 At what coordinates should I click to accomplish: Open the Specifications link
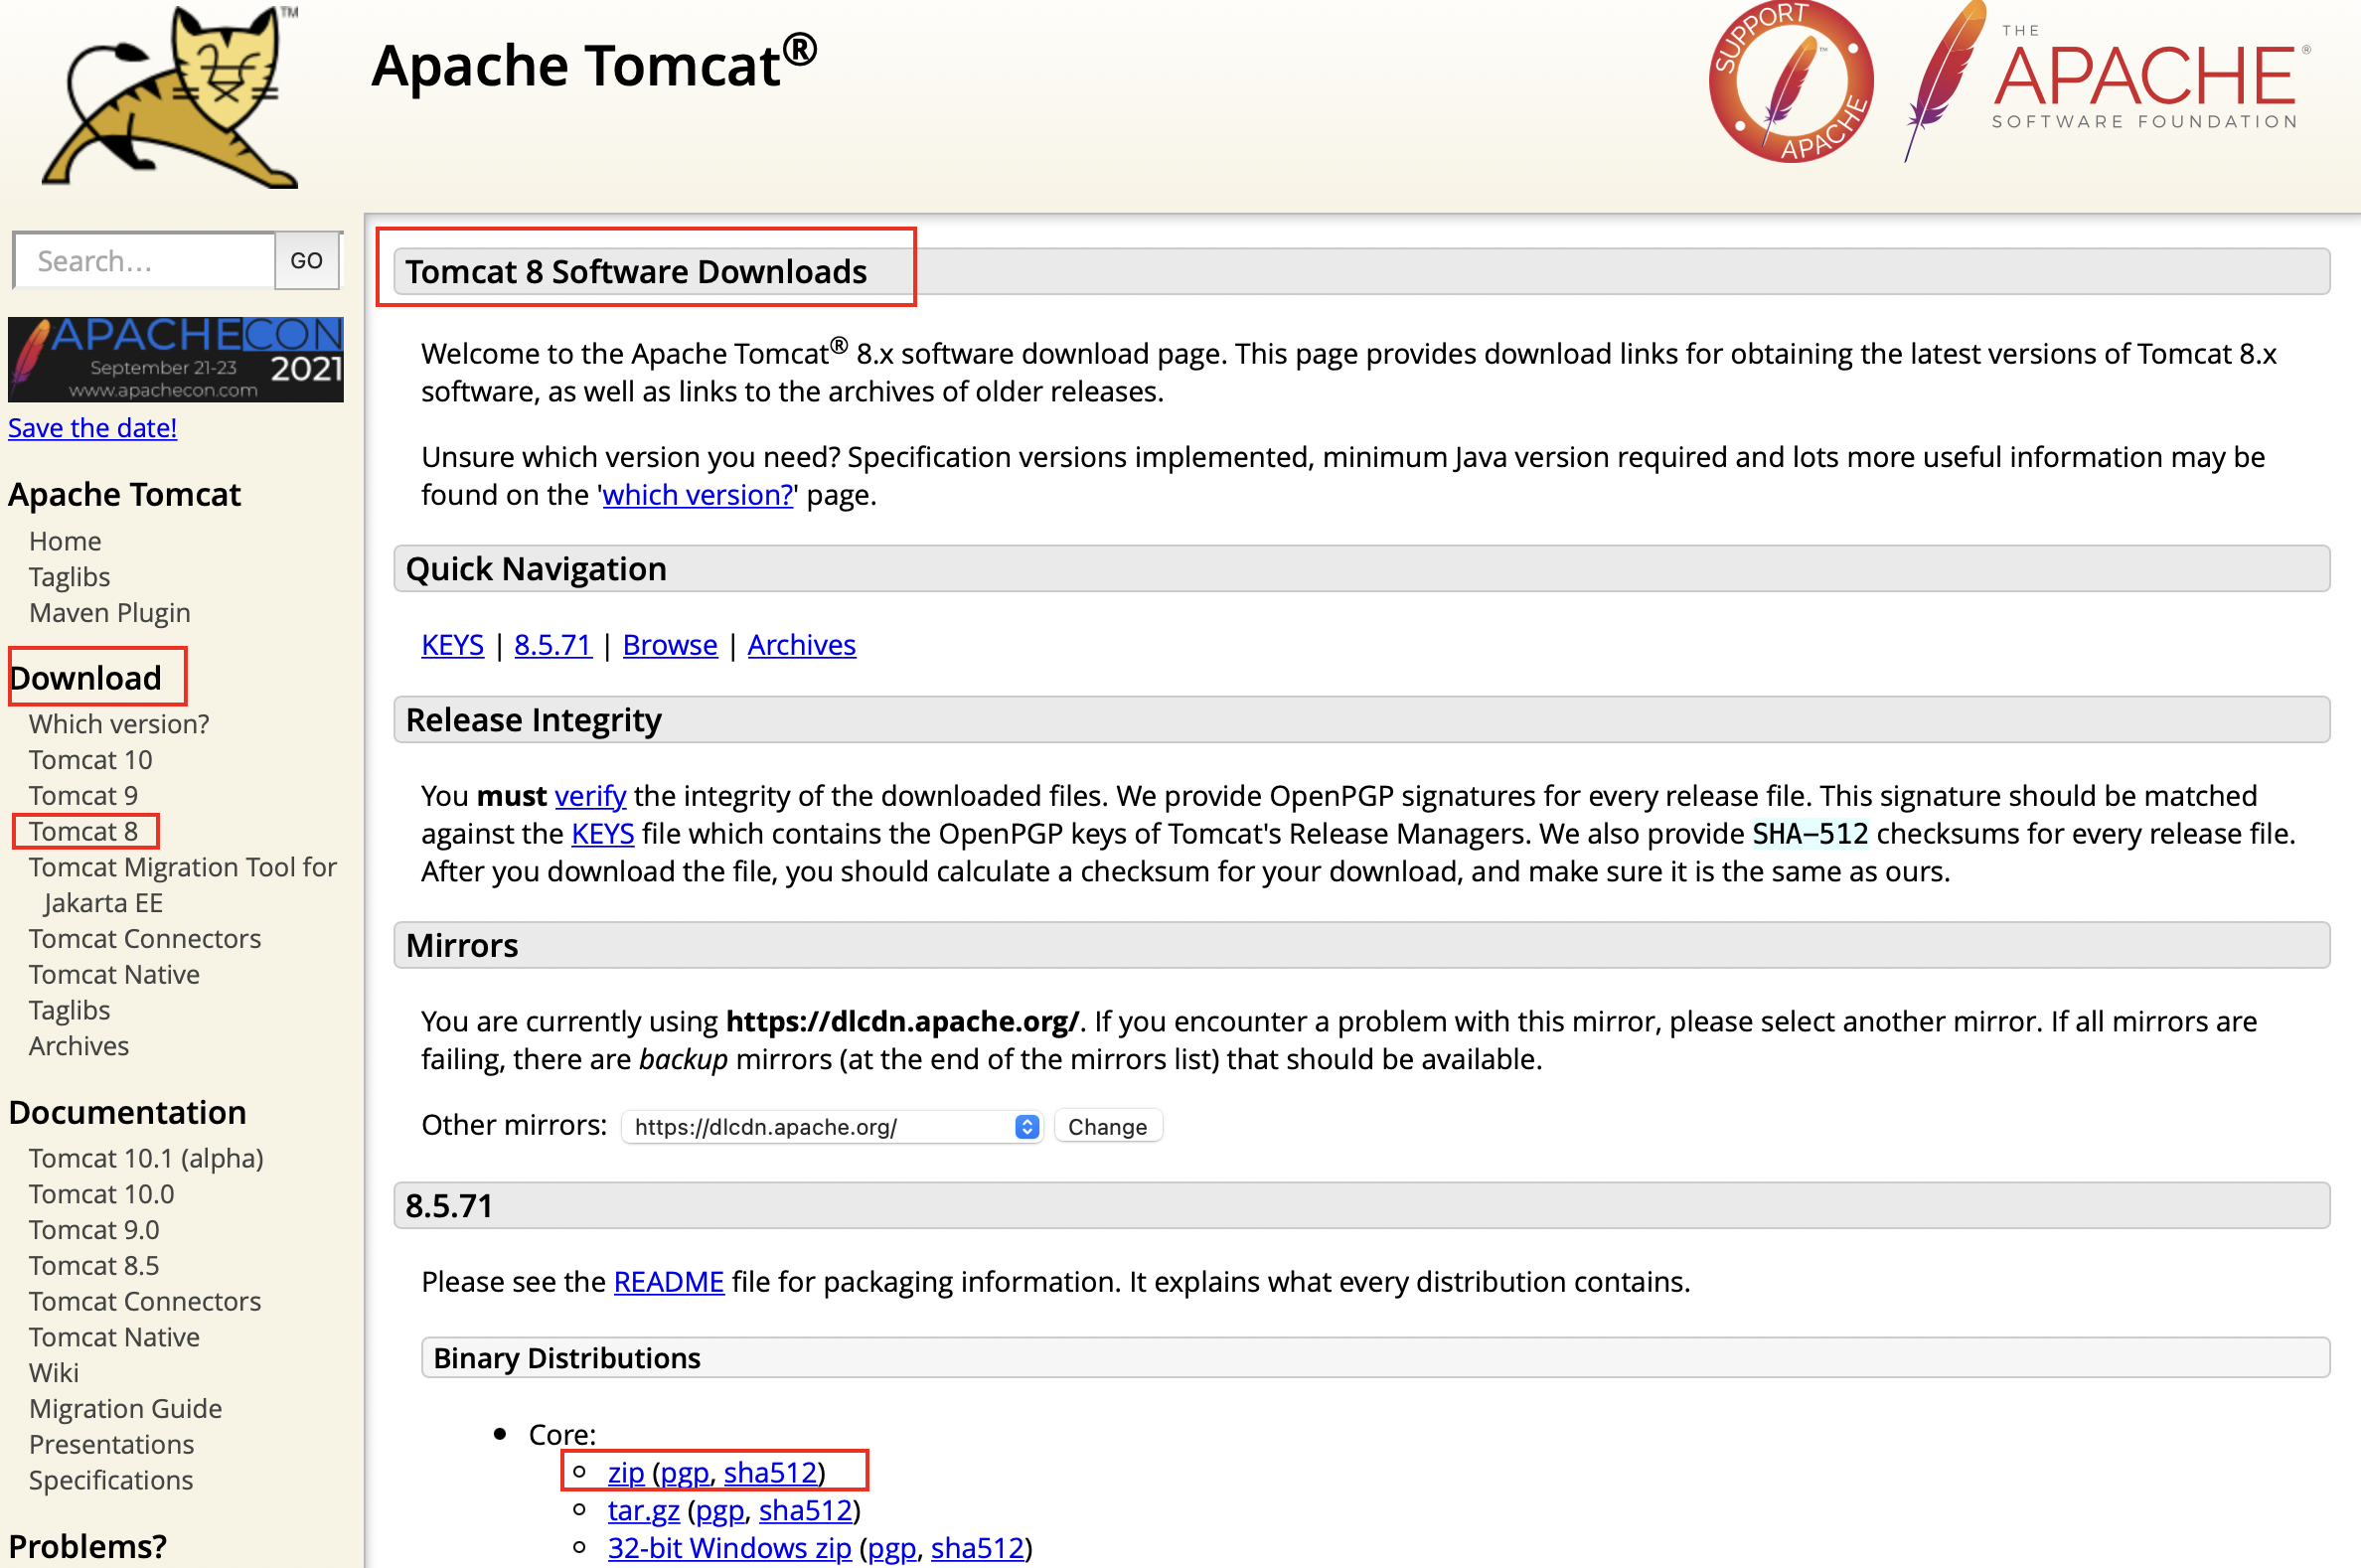coord(111,1482)
